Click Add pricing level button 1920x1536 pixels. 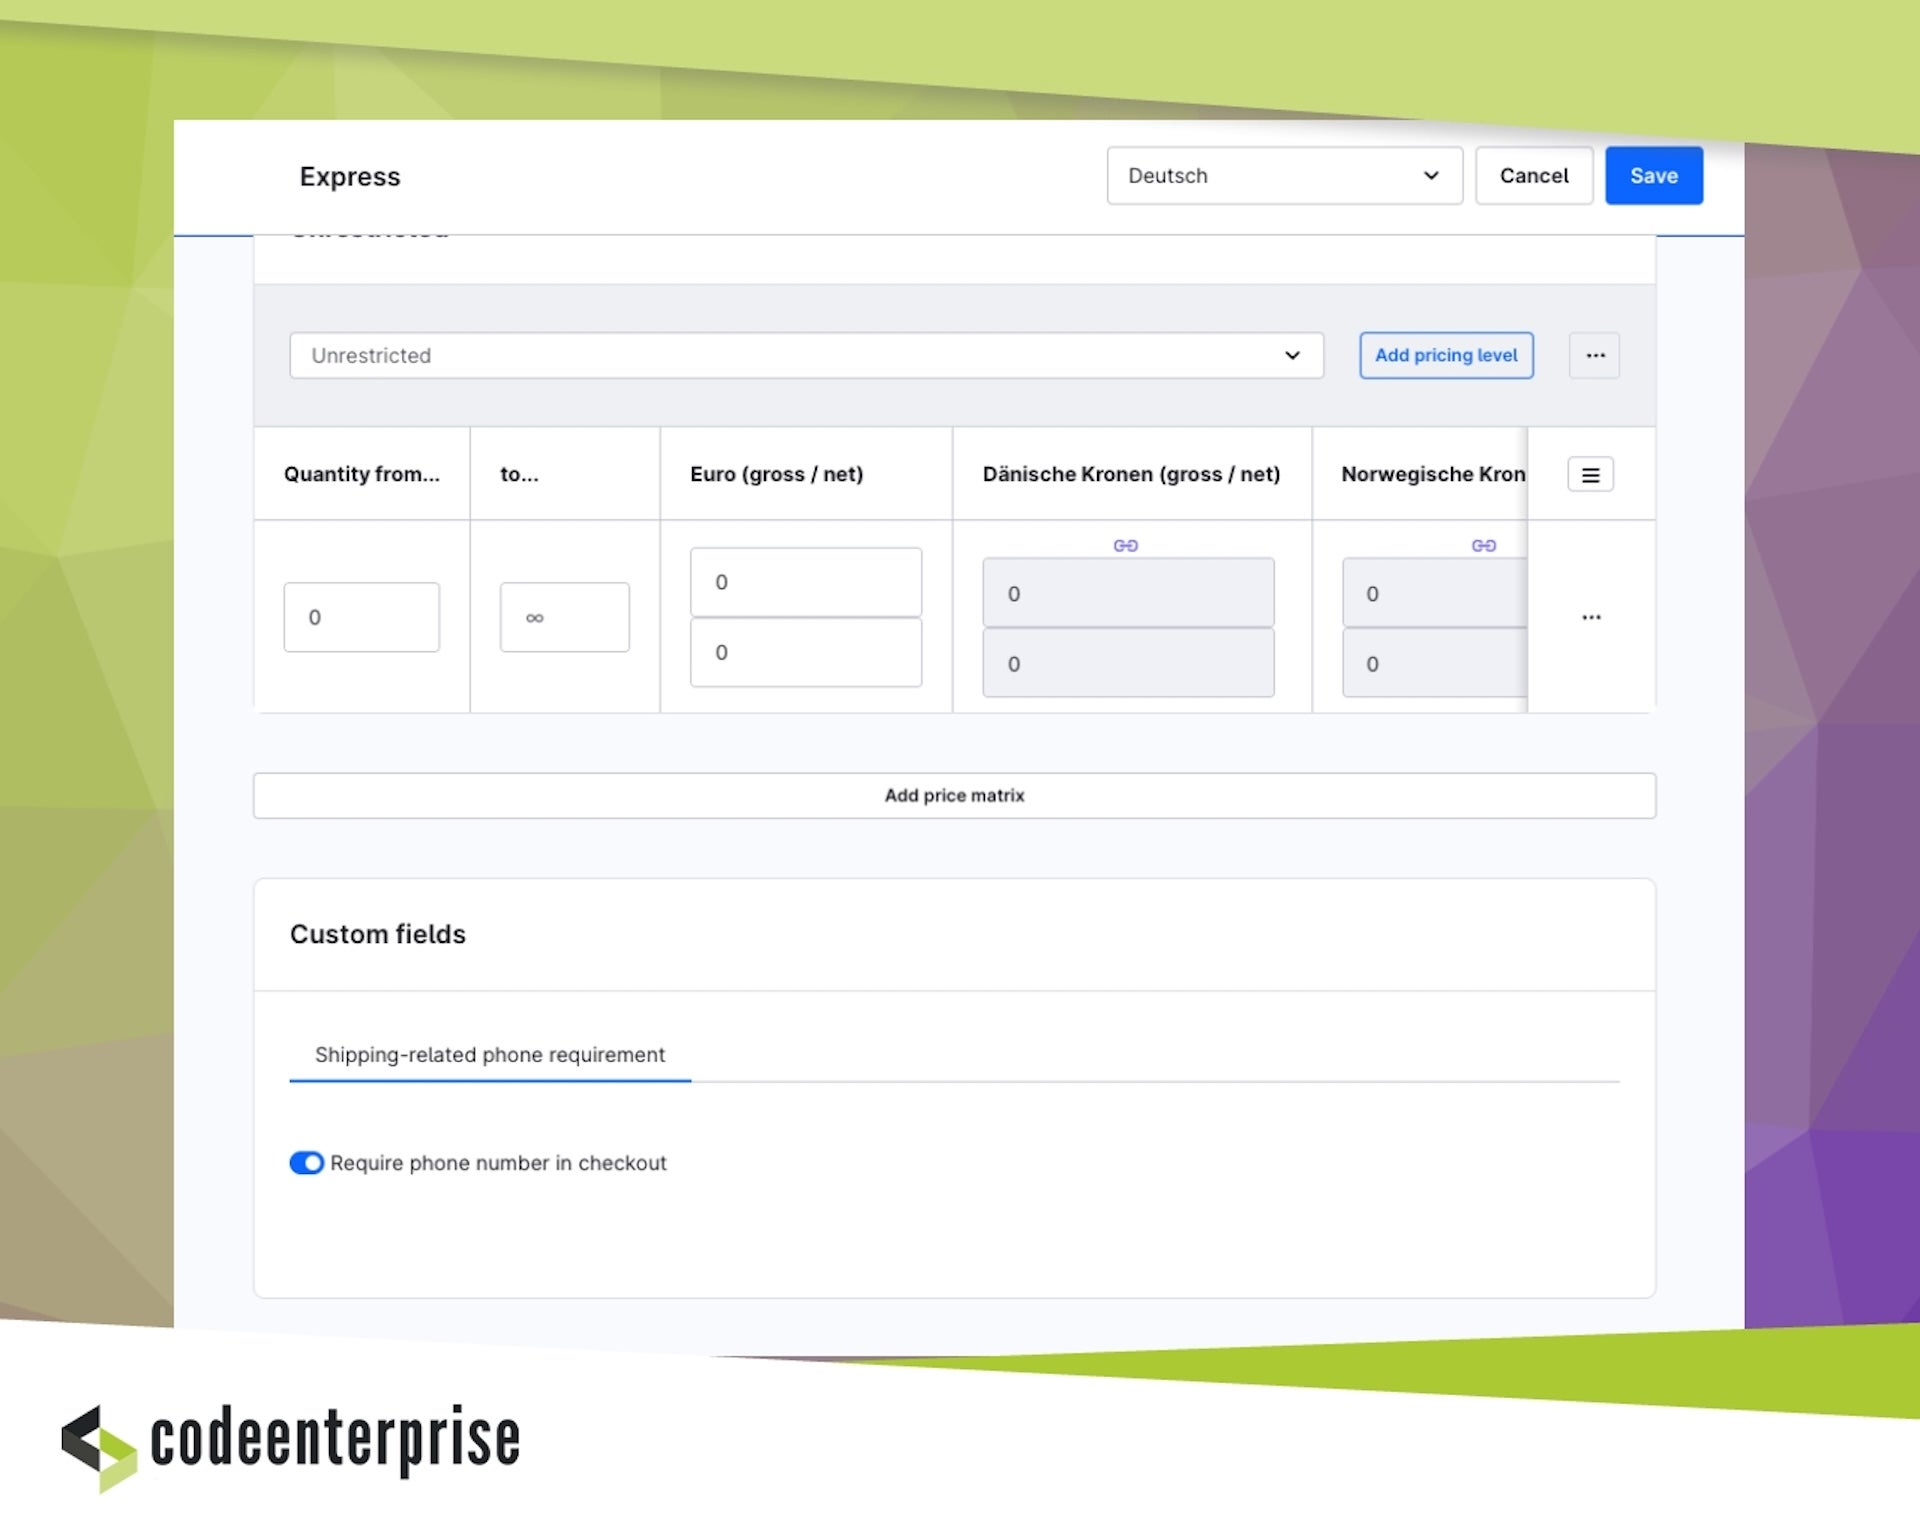[x=1446, y=355]
